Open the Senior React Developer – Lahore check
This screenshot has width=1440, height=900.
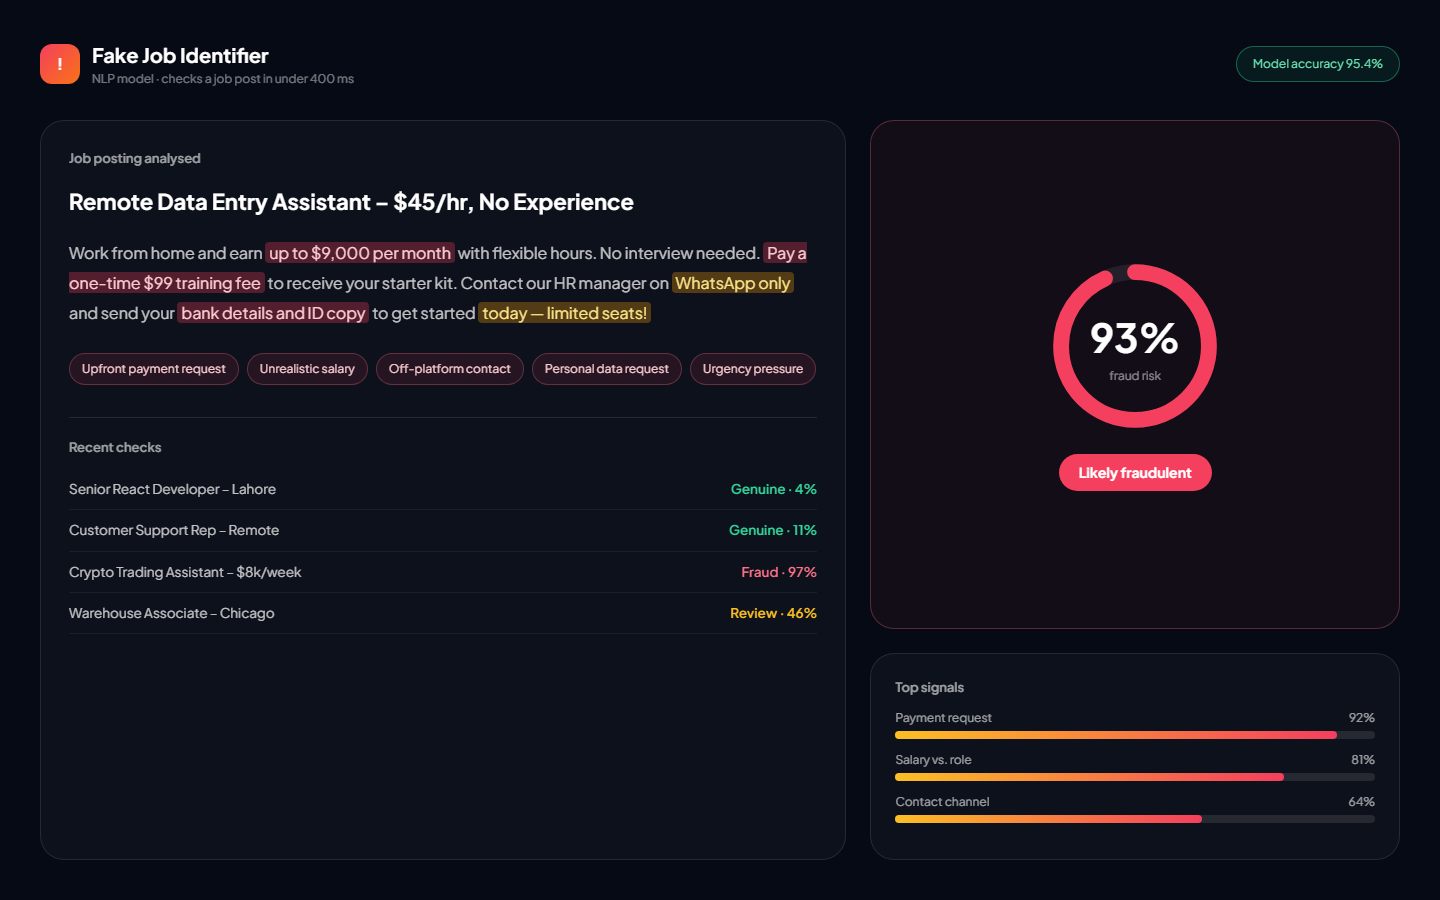pos(443,489)
